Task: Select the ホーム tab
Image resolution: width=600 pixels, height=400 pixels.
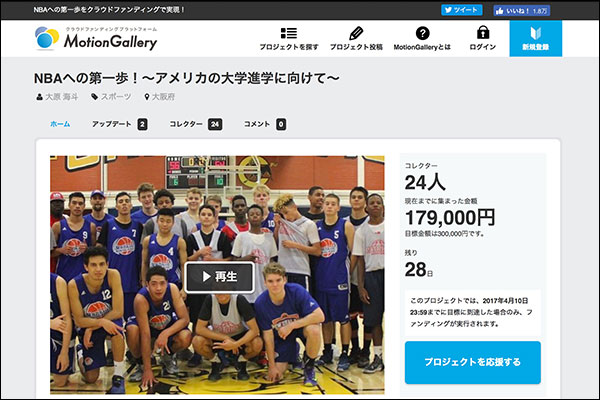Action: click(x=60, y=124)
